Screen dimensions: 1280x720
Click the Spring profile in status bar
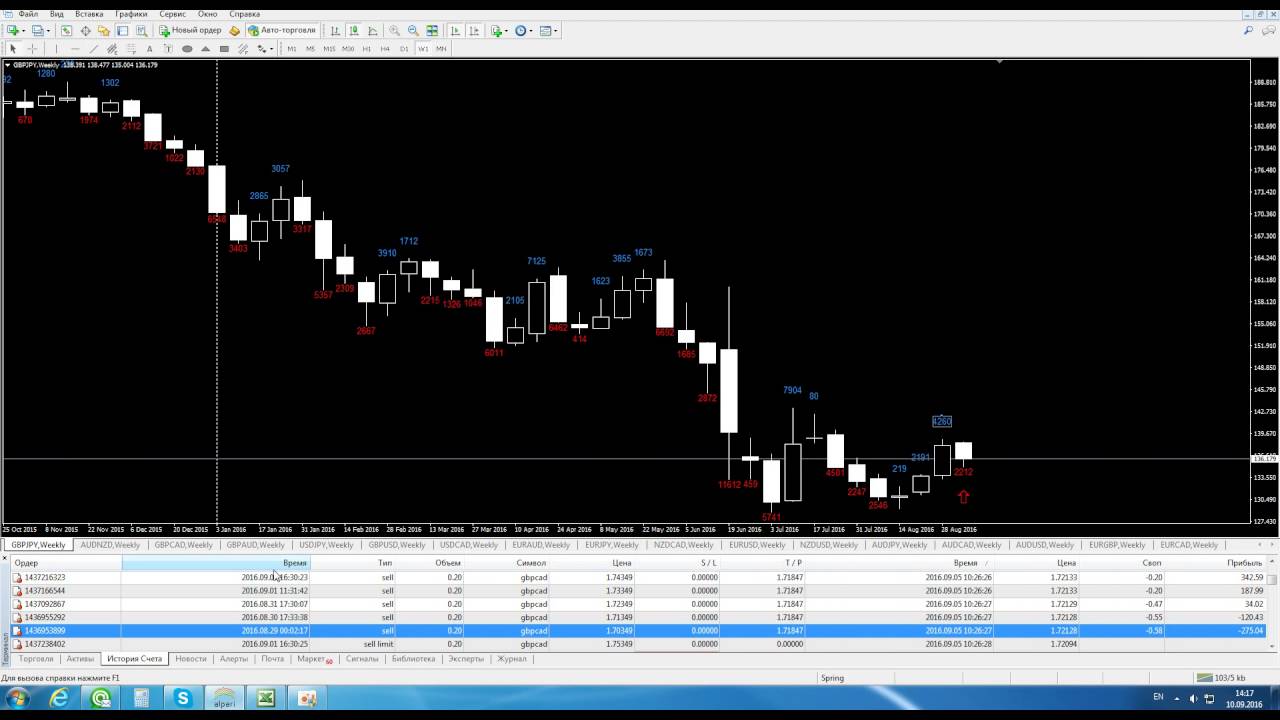tap(832, 678)
